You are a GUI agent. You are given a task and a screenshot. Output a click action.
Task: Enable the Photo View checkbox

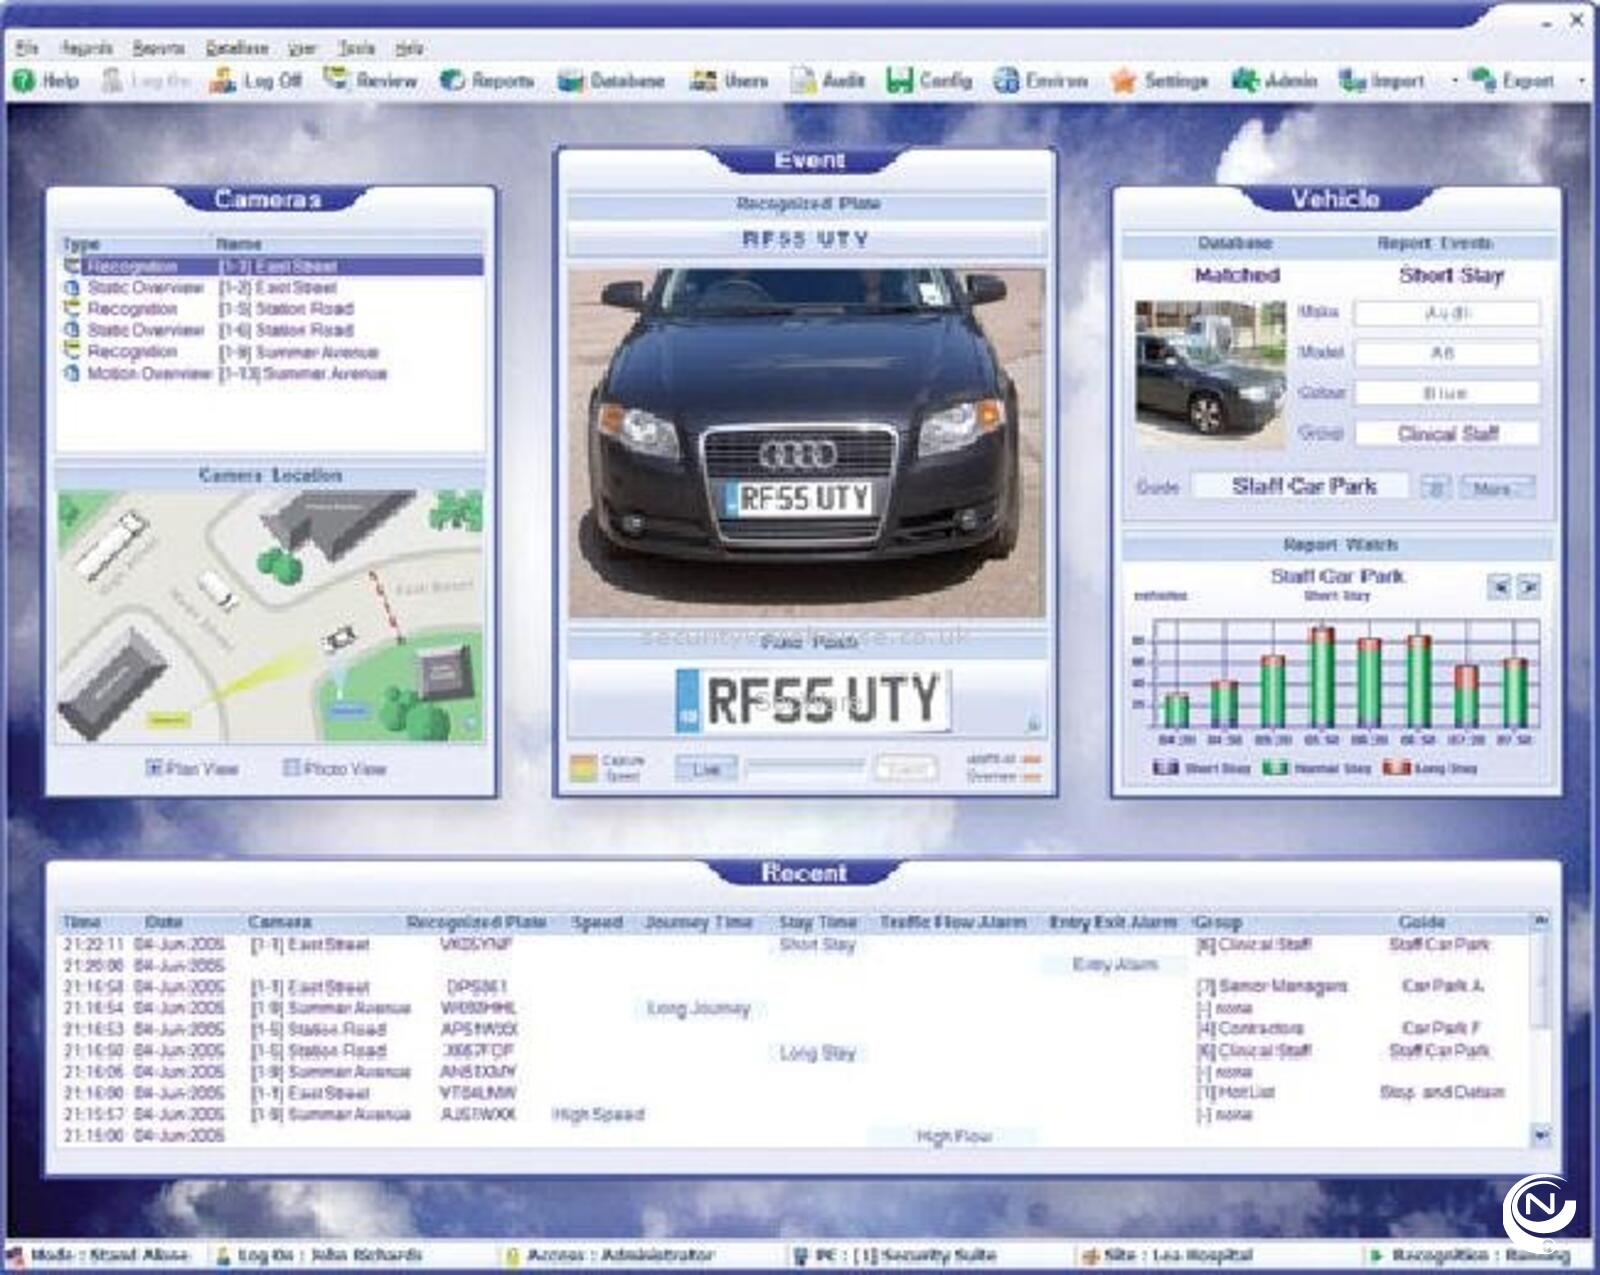point(291,768)
